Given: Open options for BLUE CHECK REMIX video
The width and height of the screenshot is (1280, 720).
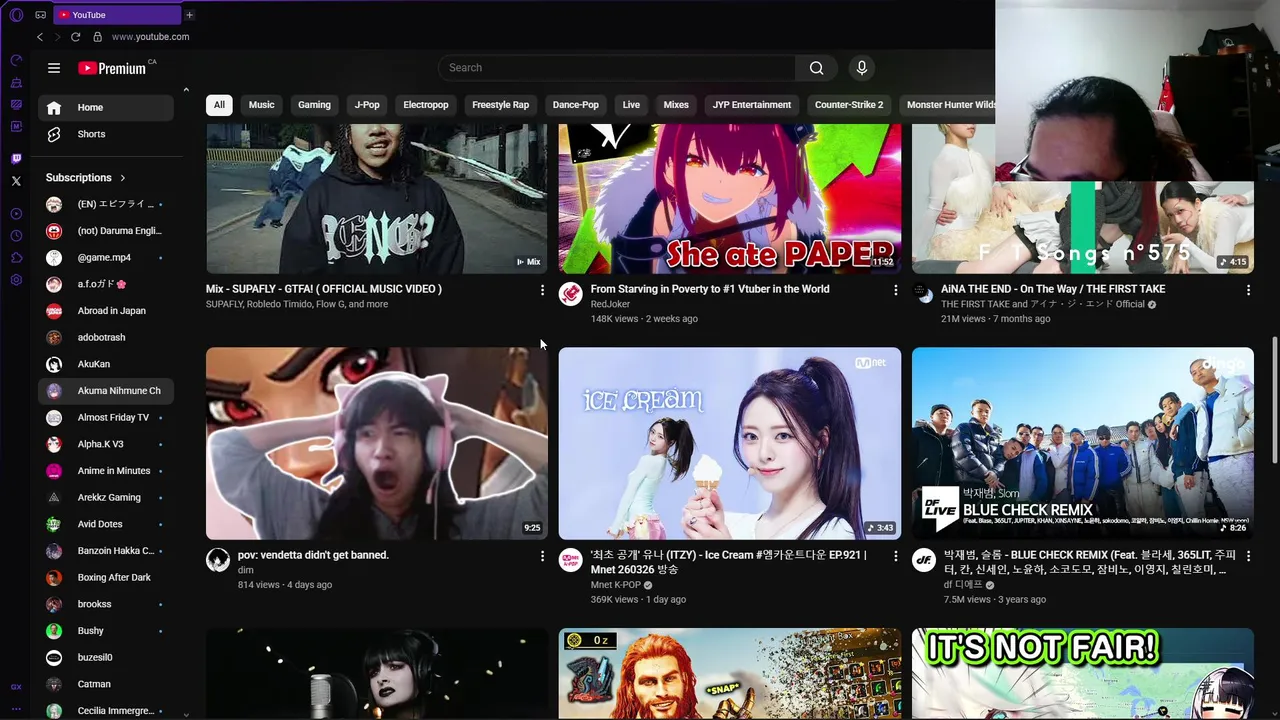Looking at the screenshot, I should [1248, 556].
